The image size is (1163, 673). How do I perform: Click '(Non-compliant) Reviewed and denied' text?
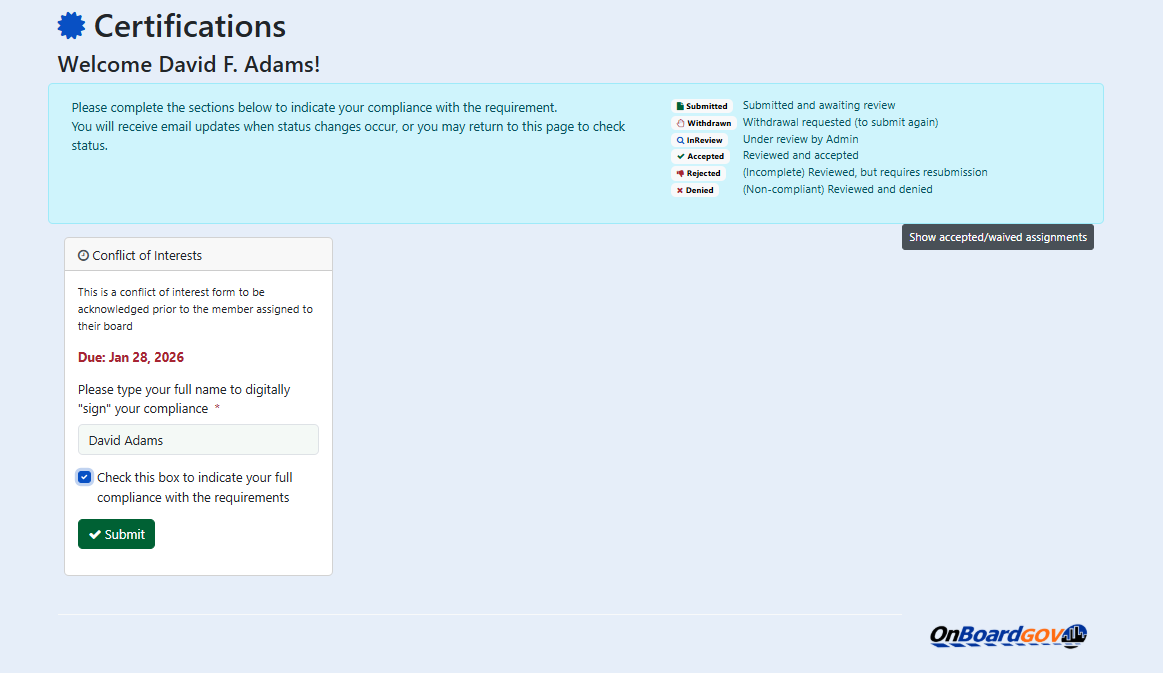pos(837,190)
